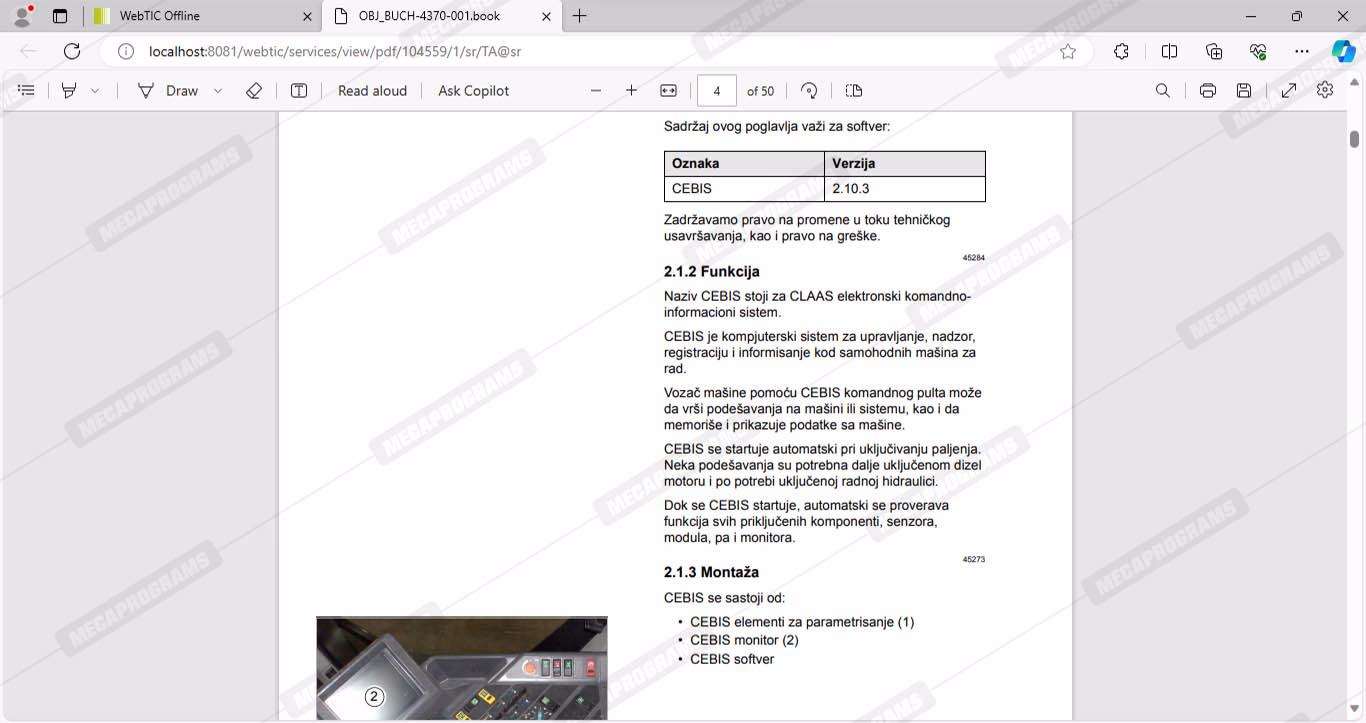
Task: Print the PDF document
Action: pos(1207,91)
